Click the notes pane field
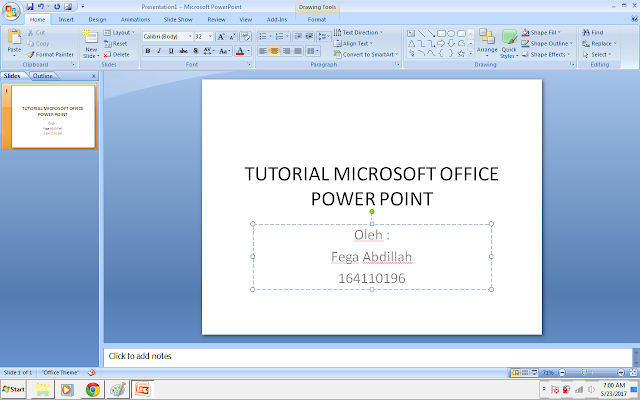This screenshot has width=640, height=400. (x=368, y=358)
